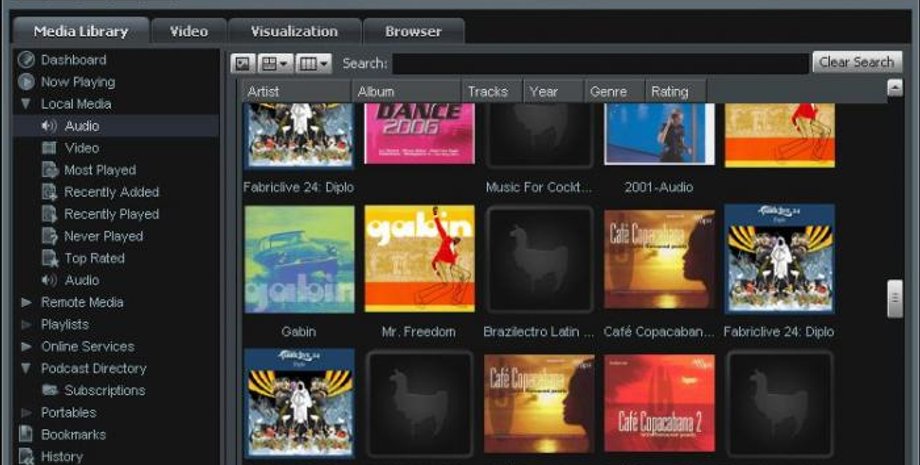The width and height of the screenshot is (920, 465).
Task: Collapse the Local Media tree node
Action: [x=25, y=104]
